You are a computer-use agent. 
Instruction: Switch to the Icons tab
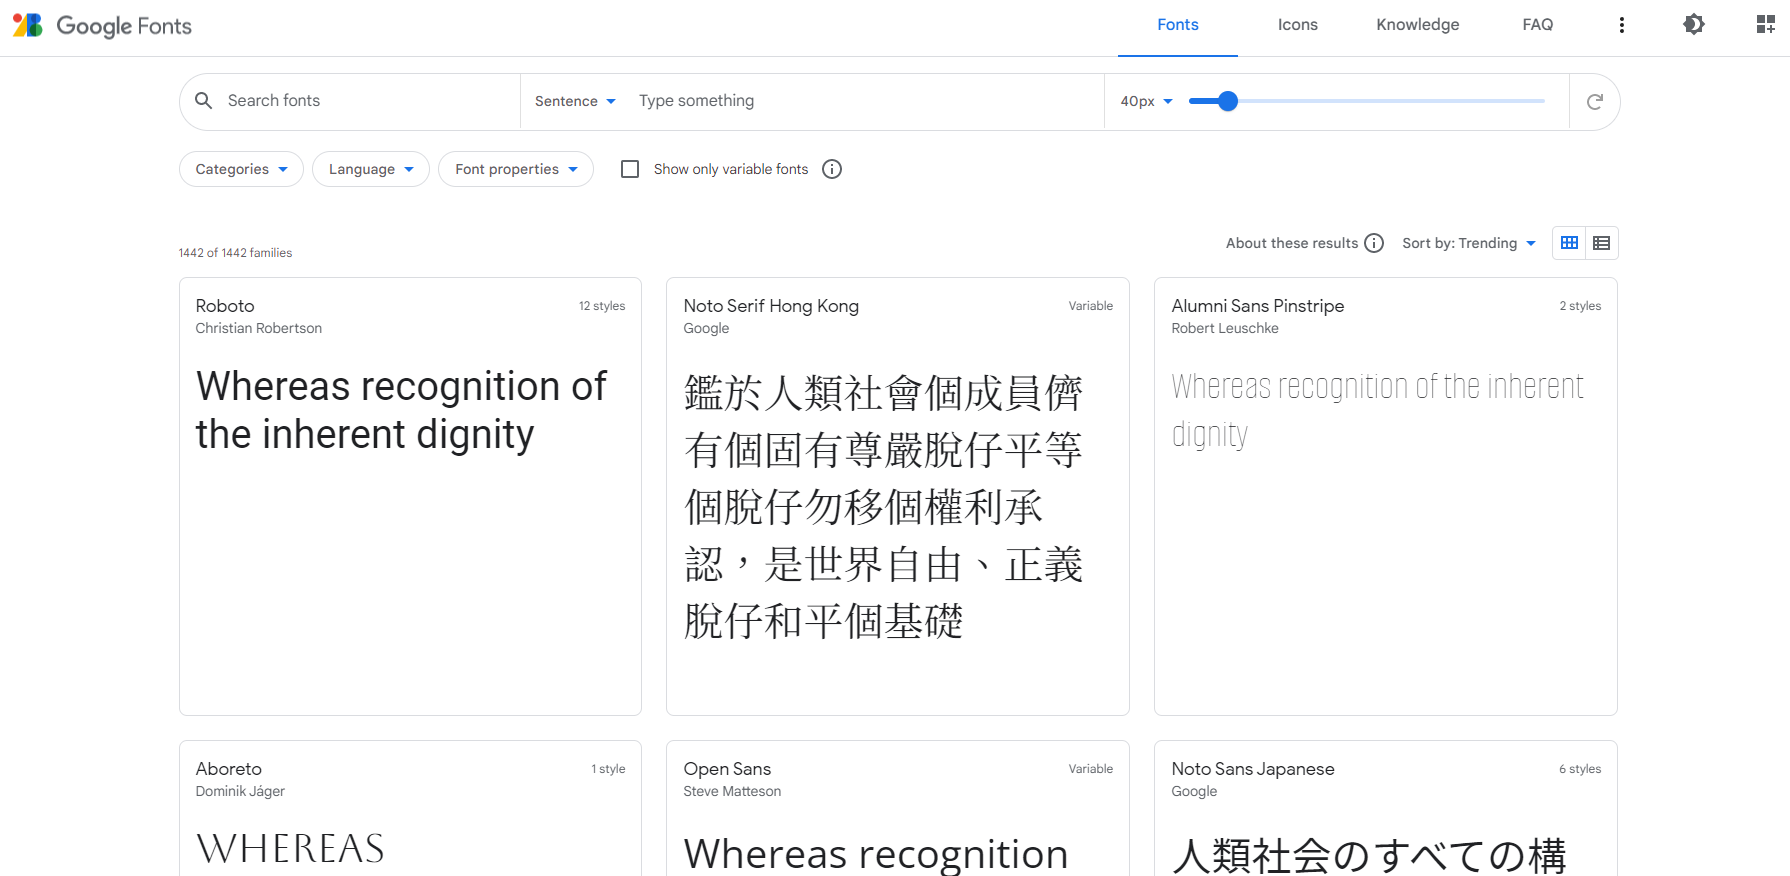1297,25
